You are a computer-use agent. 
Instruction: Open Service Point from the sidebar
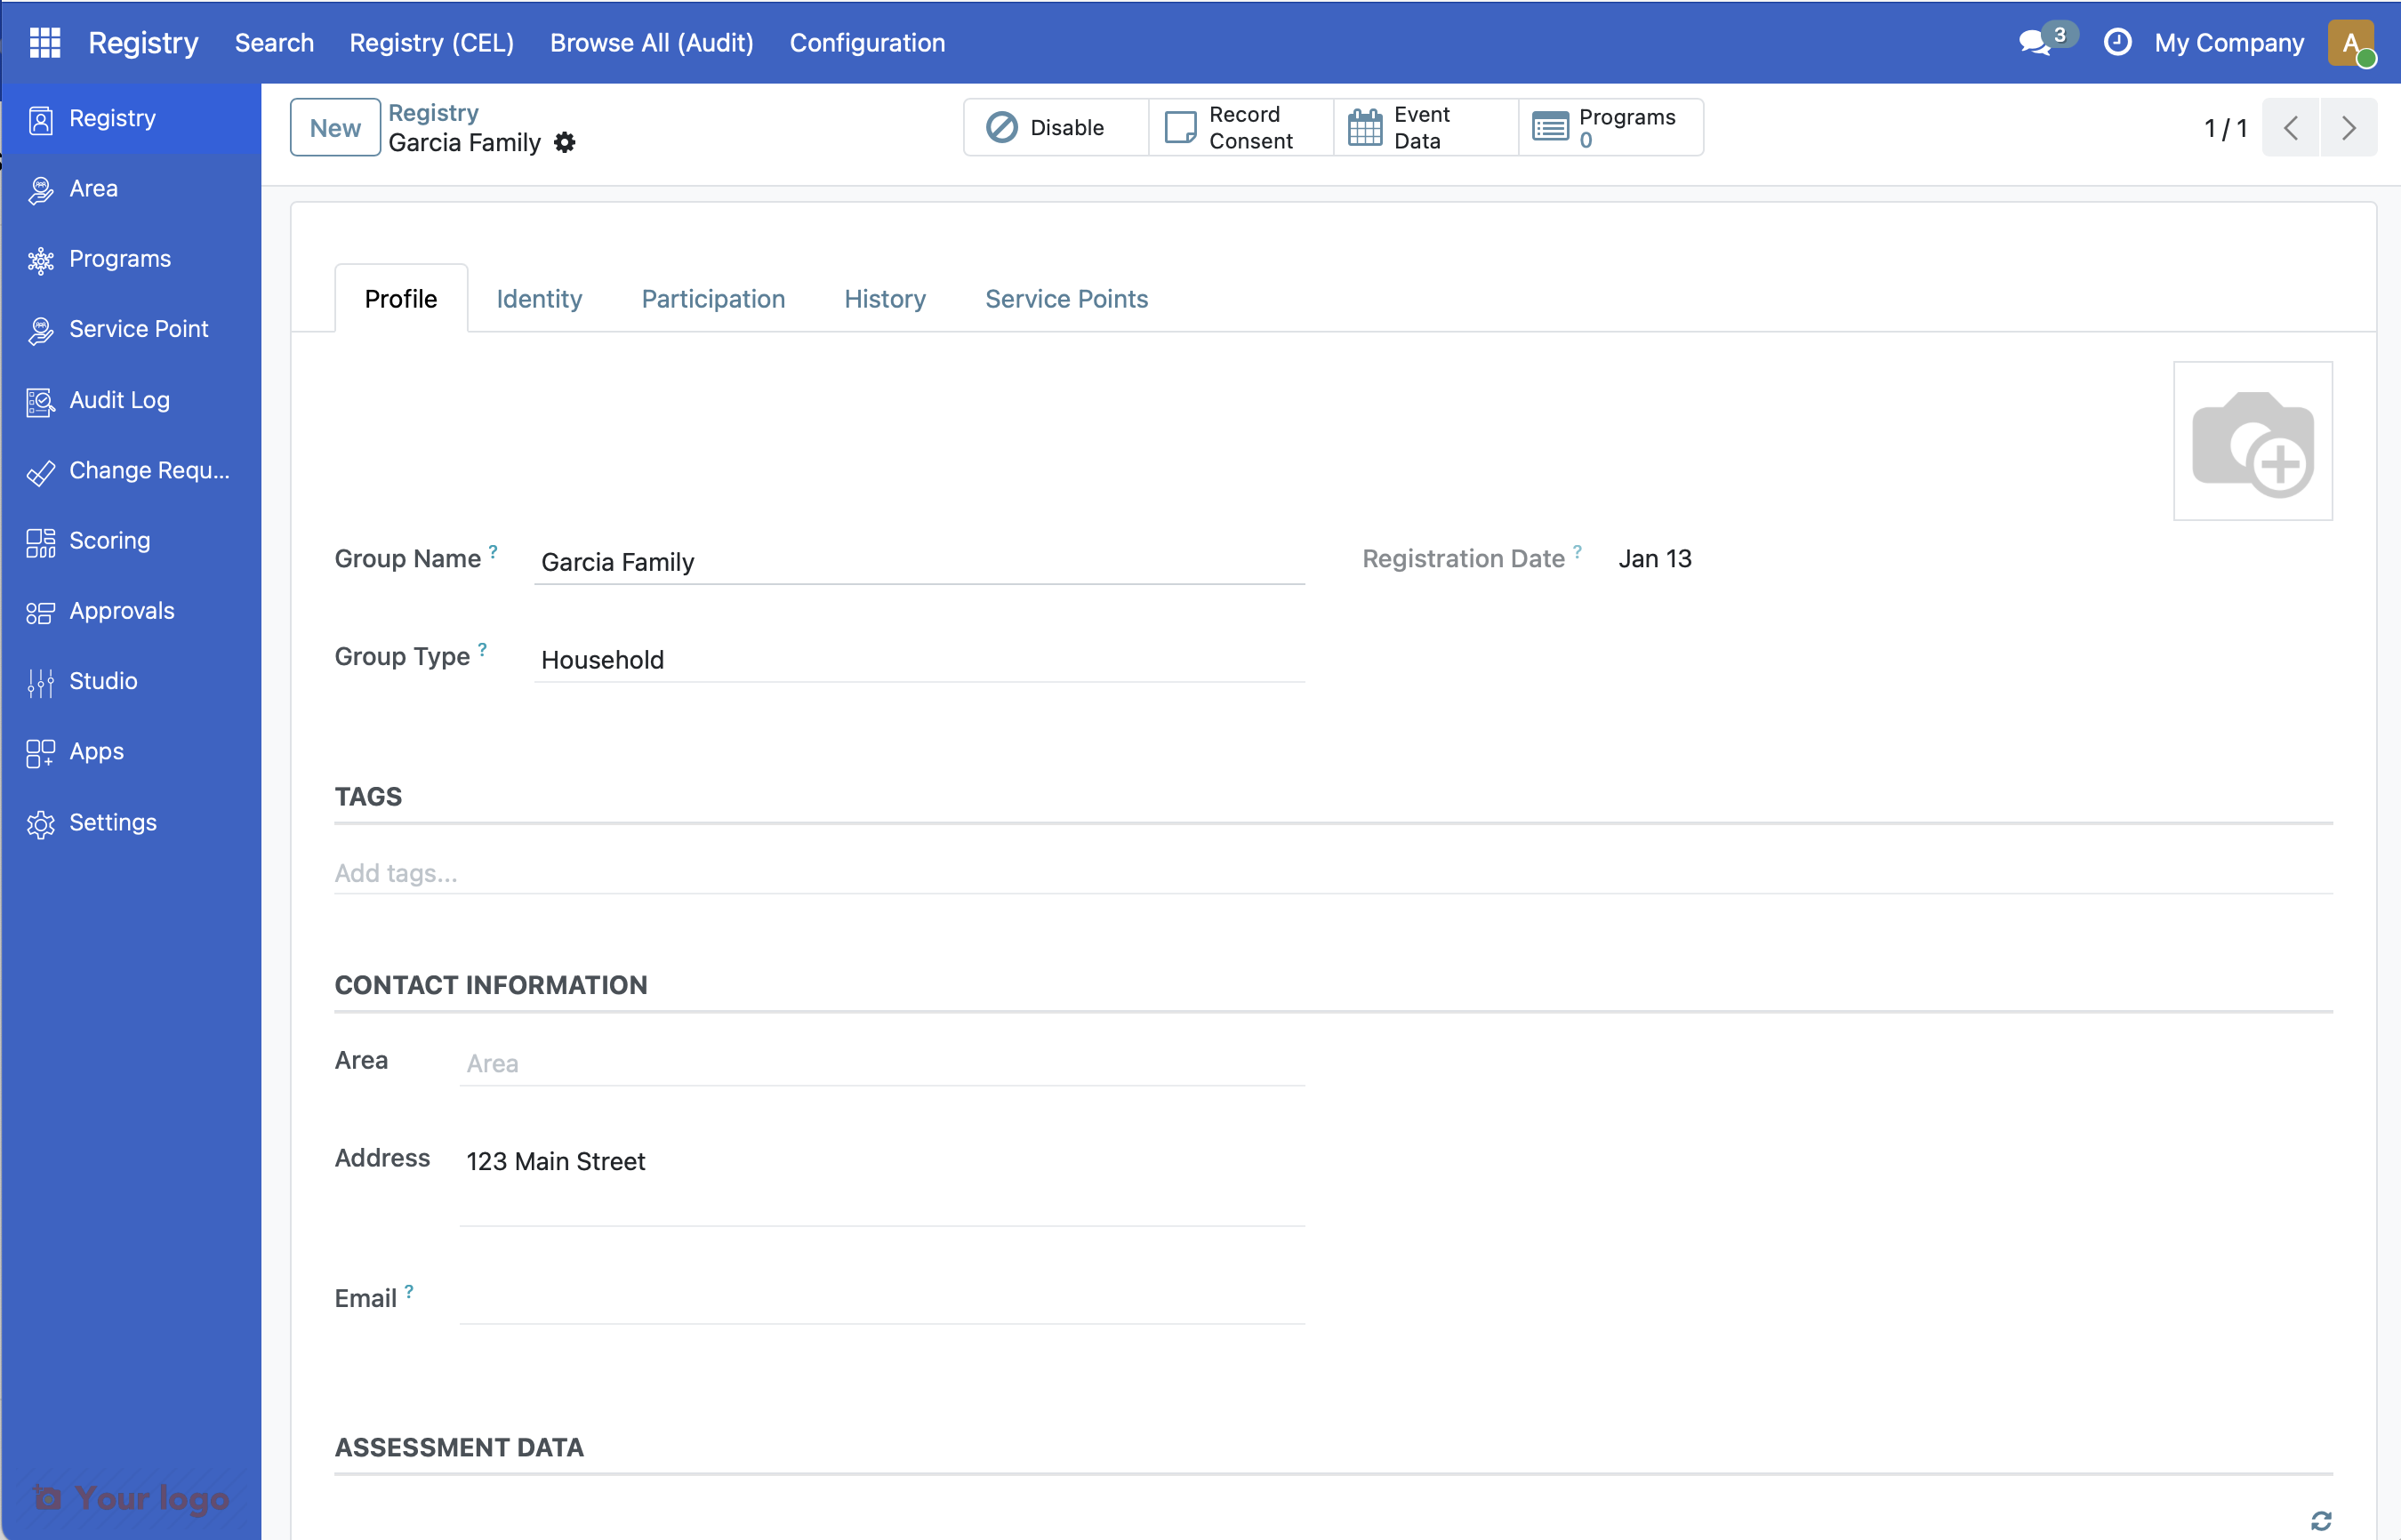tap(138, 329)
